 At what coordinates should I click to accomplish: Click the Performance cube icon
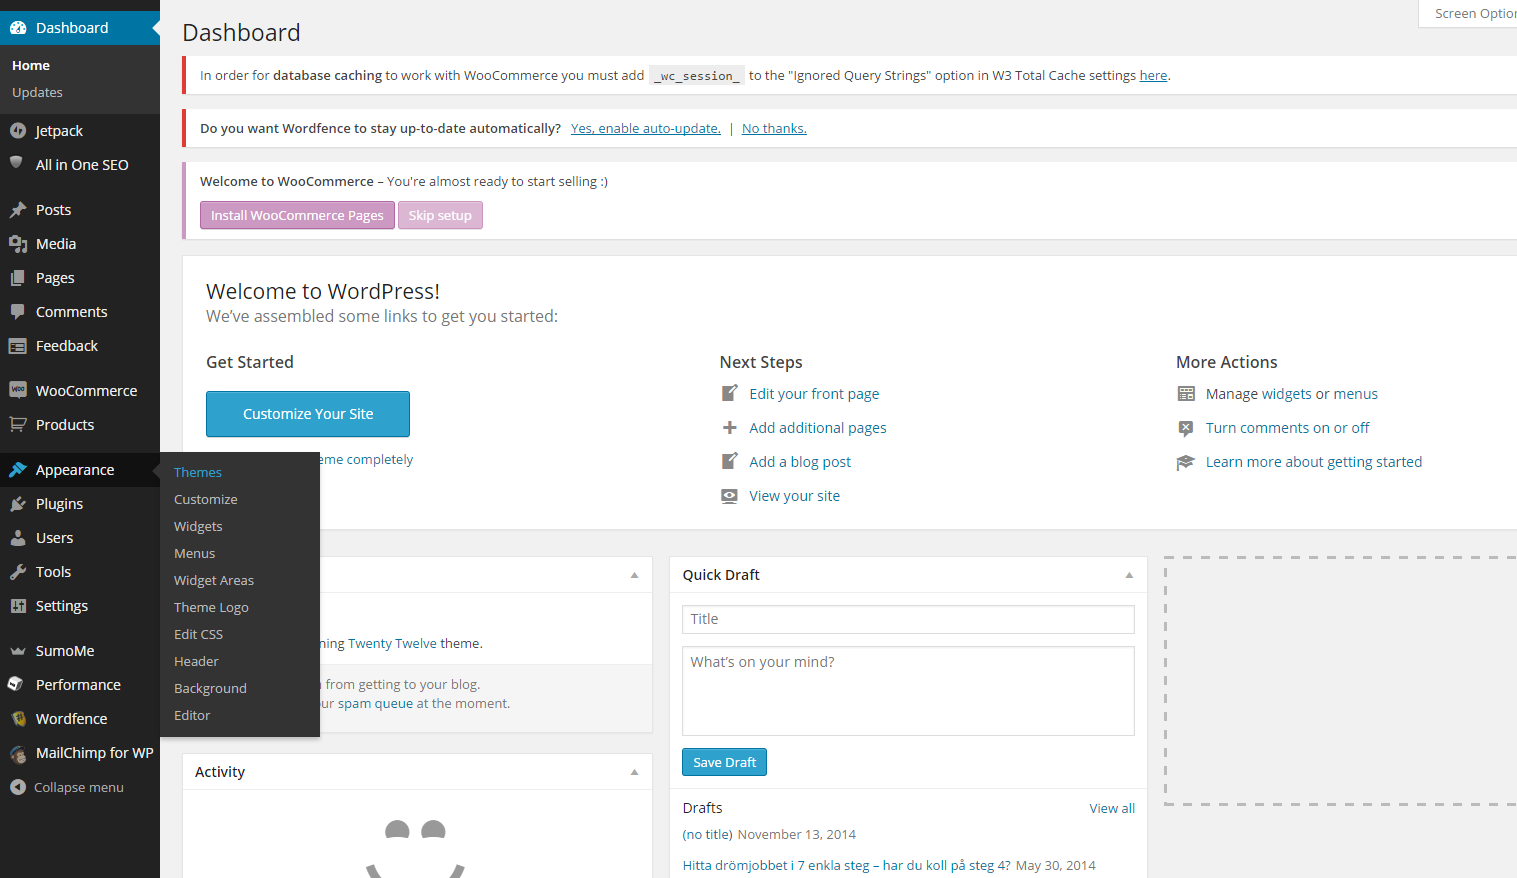tap(16, 684)
